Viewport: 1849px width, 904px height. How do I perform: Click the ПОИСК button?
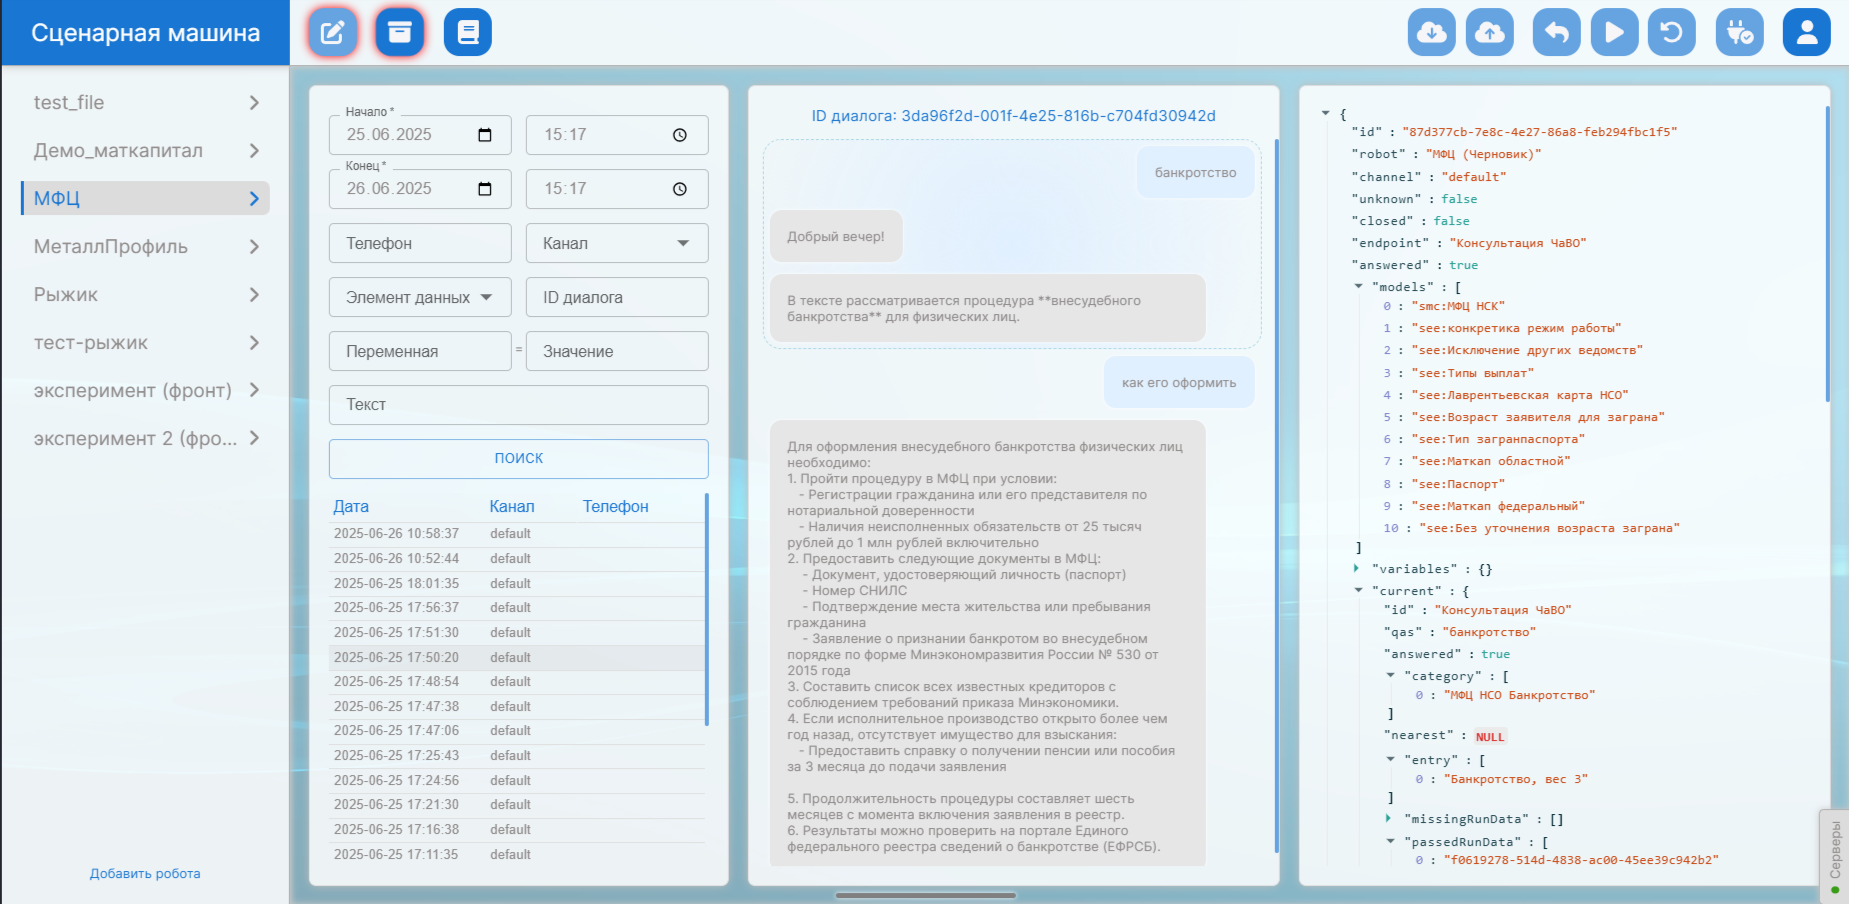point(518,458)
